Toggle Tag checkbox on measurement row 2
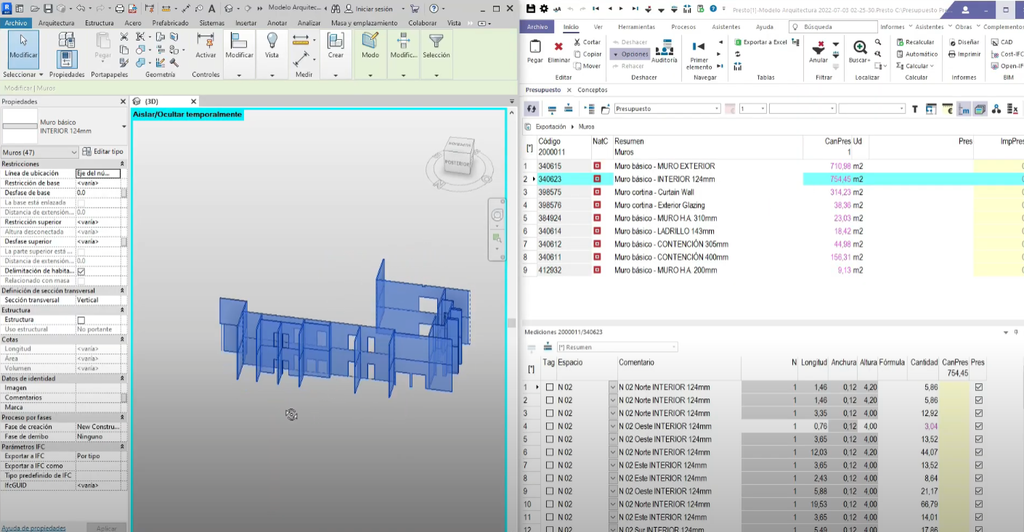This screenshot has width=1024, height=532. (x=549, y=400)
